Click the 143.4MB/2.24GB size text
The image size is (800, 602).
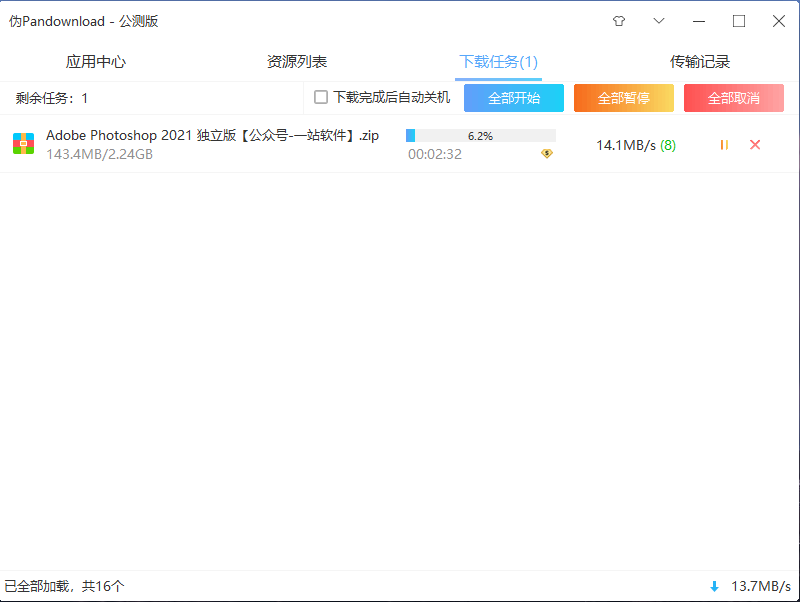(99, 154)
